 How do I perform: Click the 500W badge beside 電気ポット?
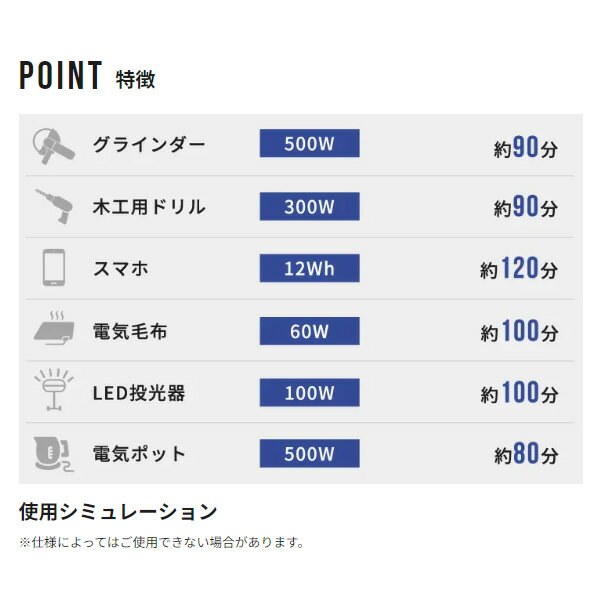(x=308, y=454)
